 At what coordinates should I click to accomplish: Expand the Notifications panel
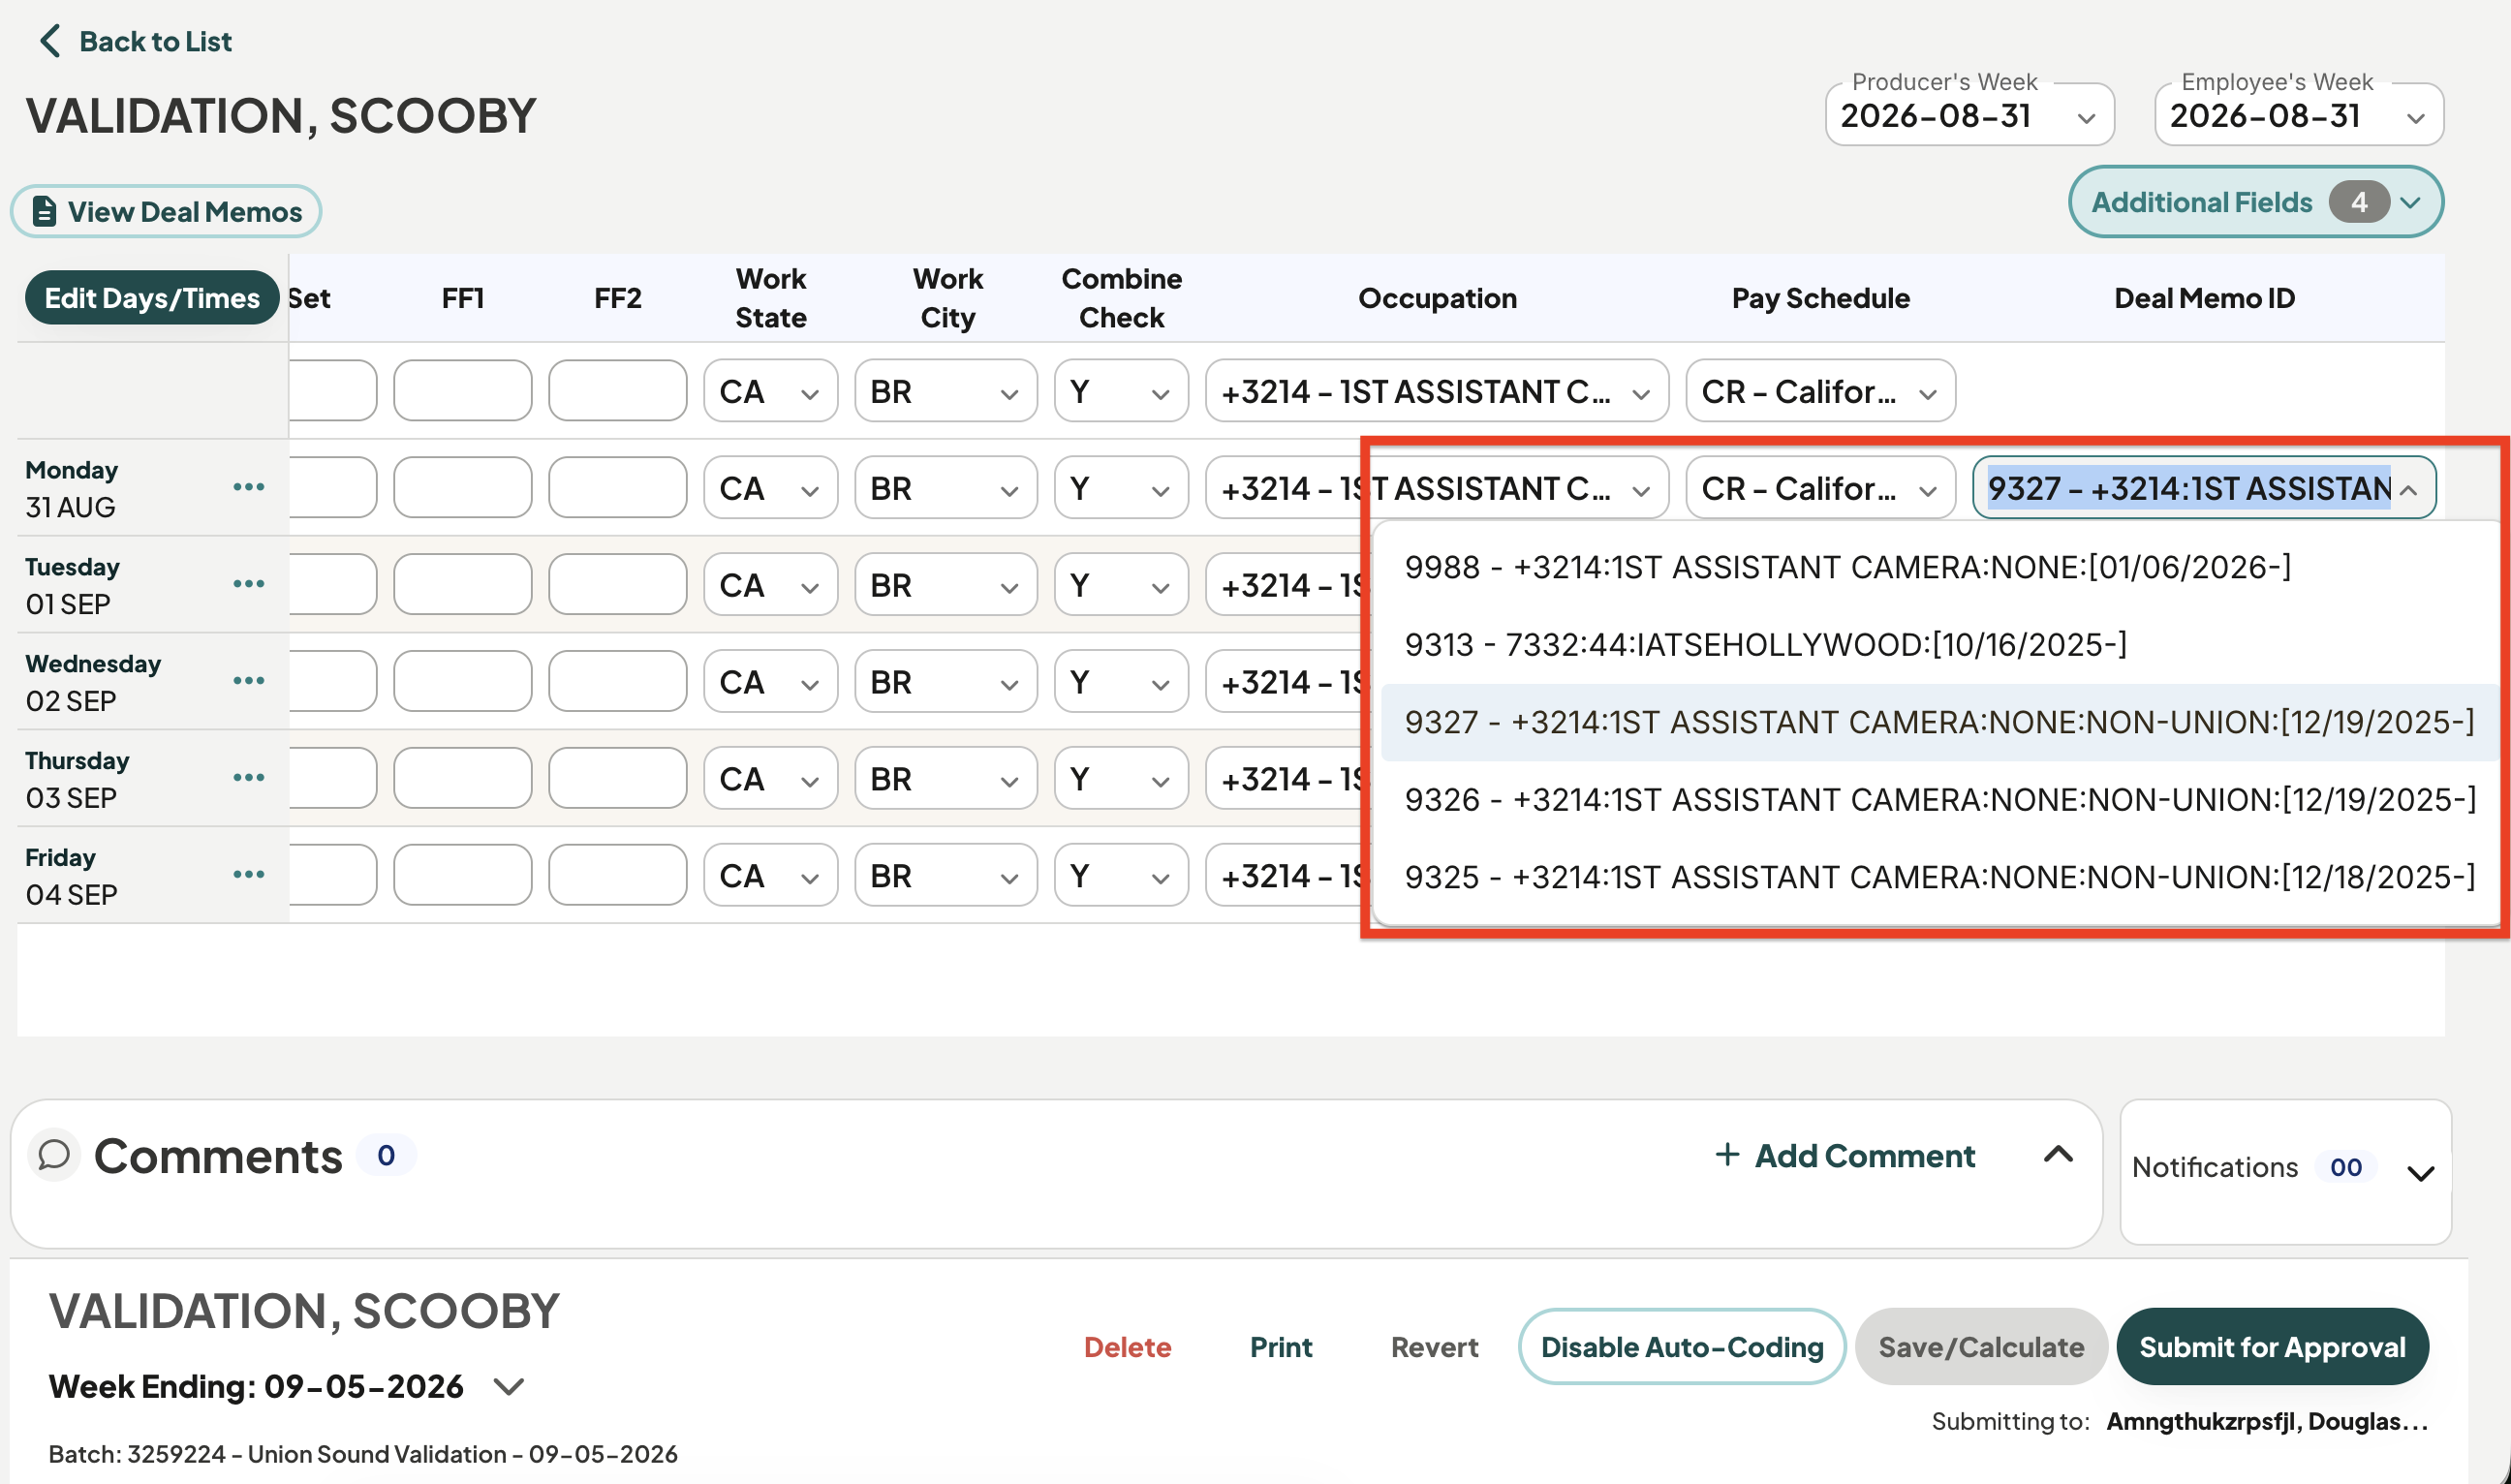[x=2420, y=1173]
